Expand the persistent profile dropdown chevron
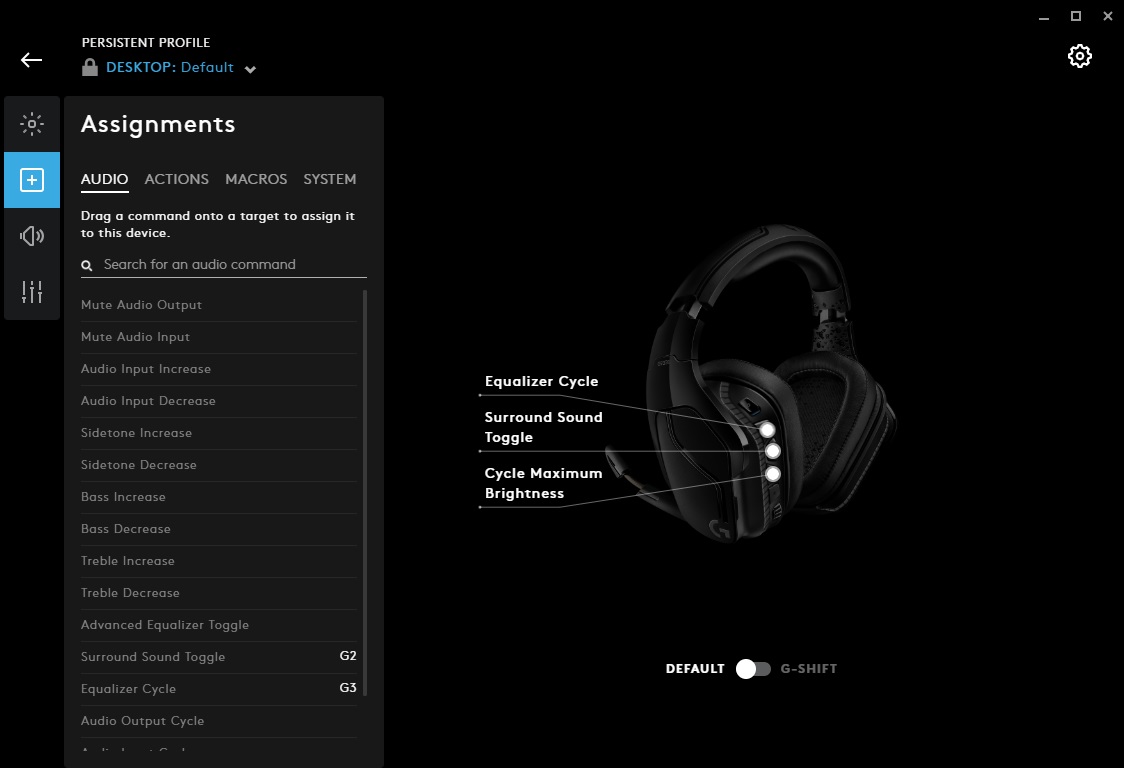 pos(250,69)
